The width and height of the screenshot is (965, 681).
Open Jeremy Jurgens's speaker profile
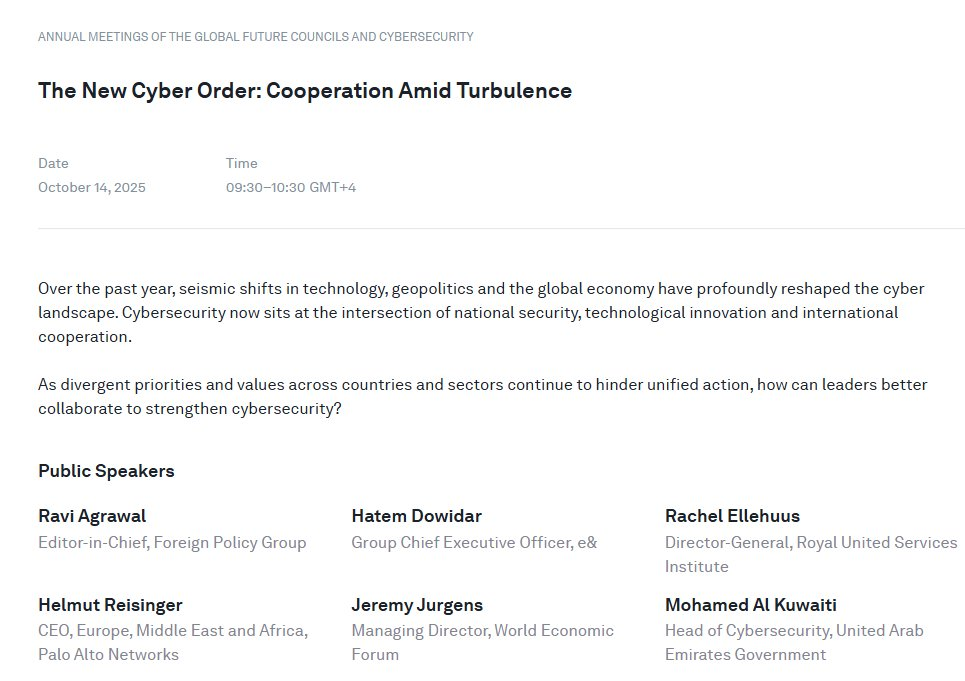pyautogui.click(x=417, y=605)
